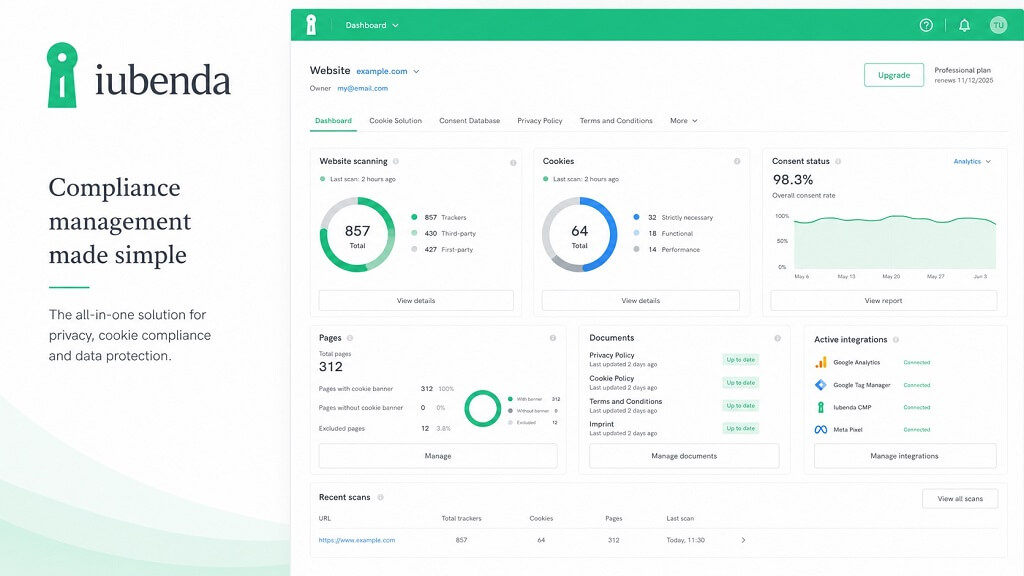Image resolution: width=1024 pixels, height=576 pixels.
Task: Click Connected status for Meta Pixel
Action: [x=916, y=430]
